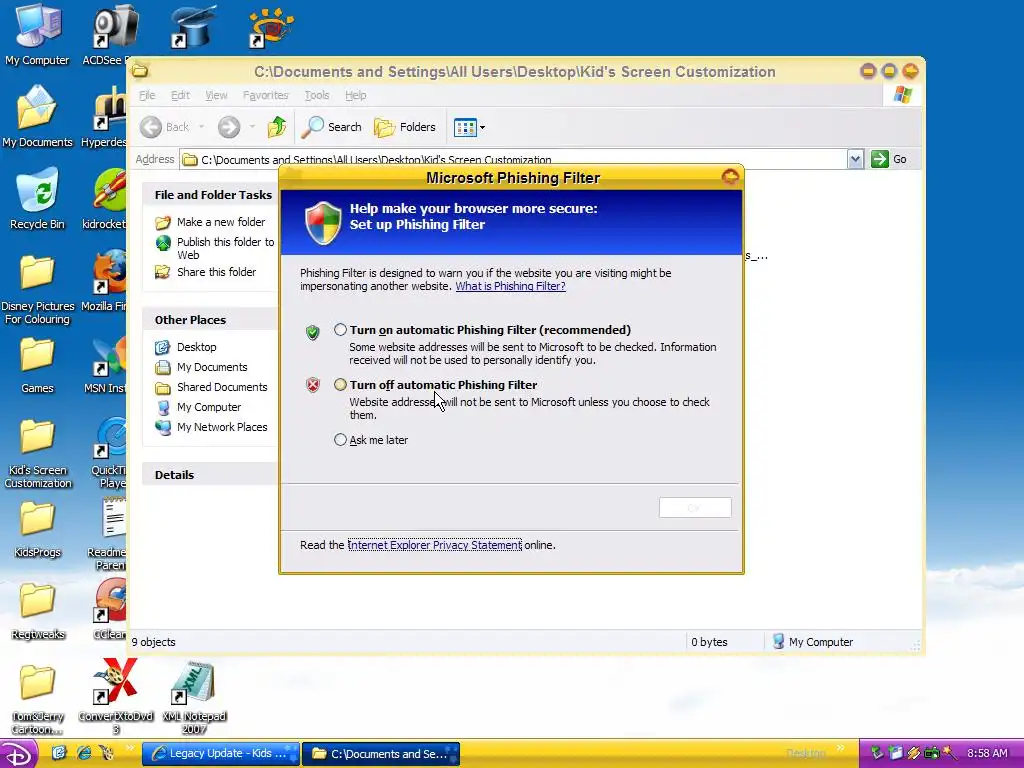
Task: Switch to C:\Documents and Se taskbar button
Action: (381, 753)
